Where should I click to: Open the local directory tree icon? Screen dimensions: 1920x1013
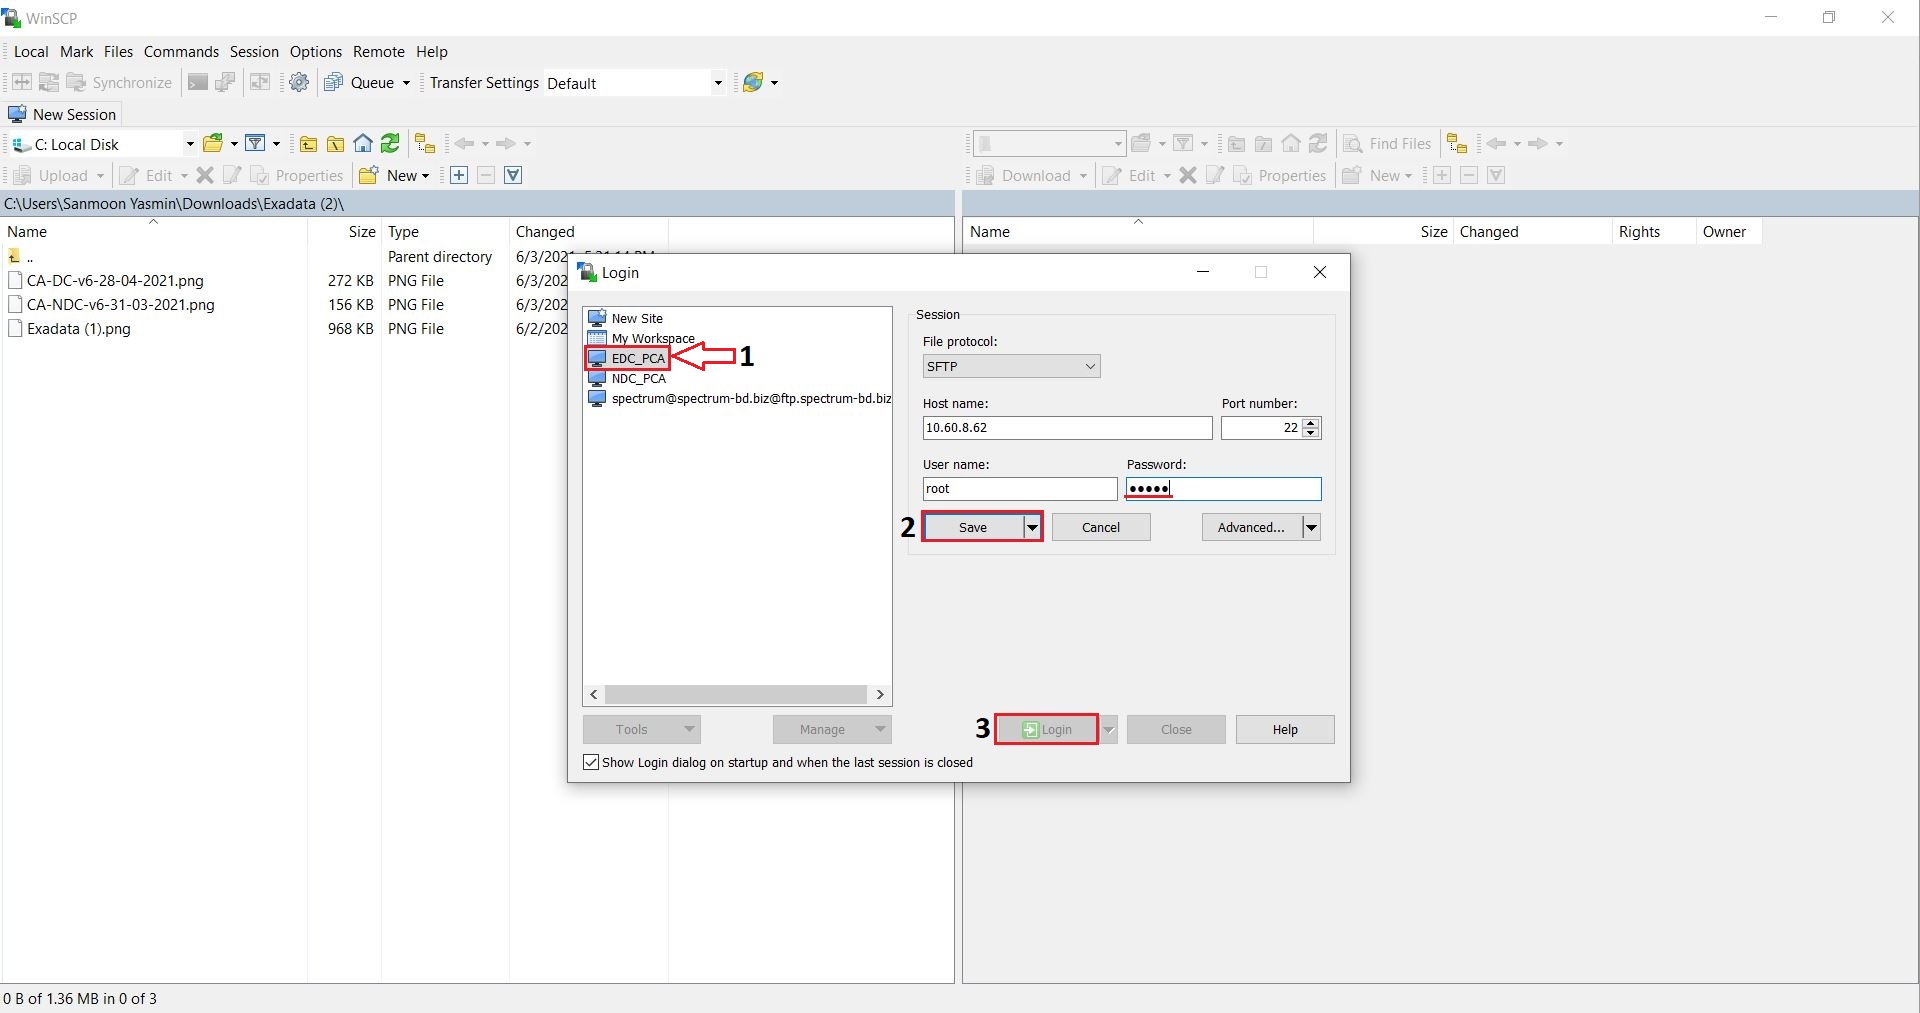pyautogui.click(x=425, y=144)
